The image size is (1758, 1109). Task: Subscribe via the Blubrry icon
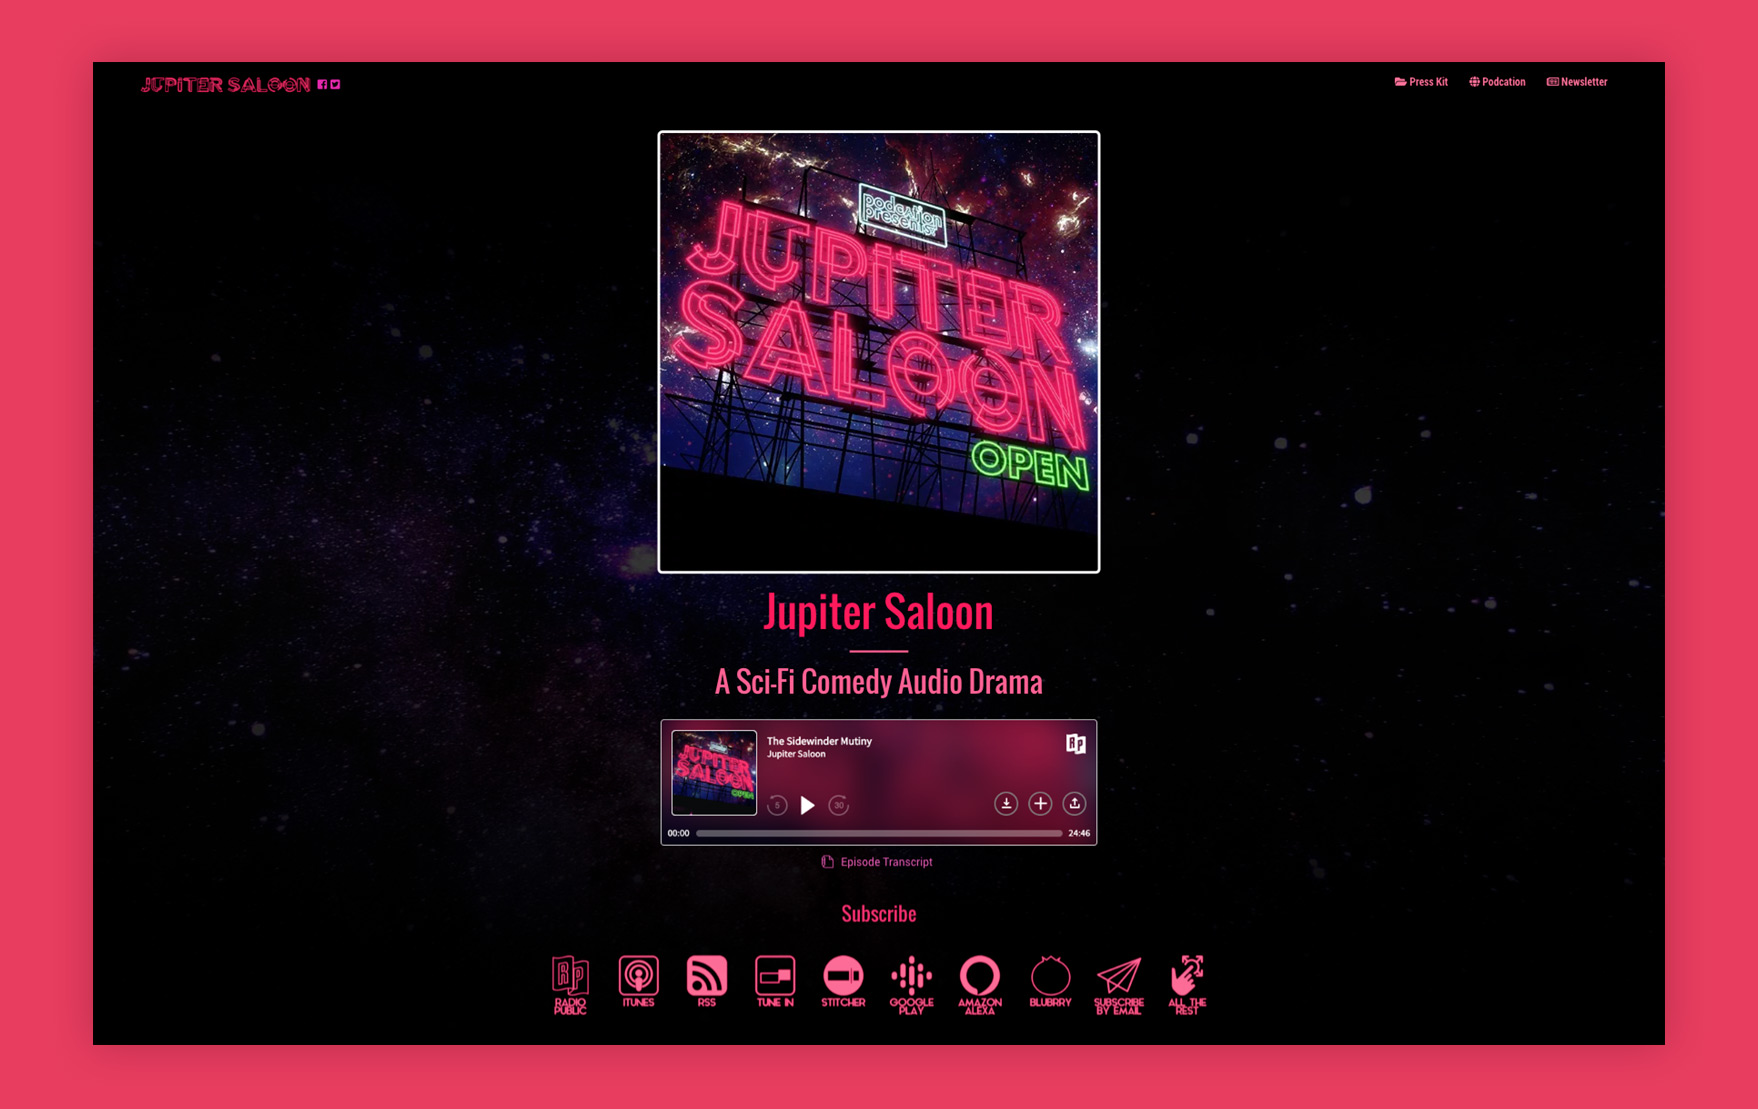1050,982
